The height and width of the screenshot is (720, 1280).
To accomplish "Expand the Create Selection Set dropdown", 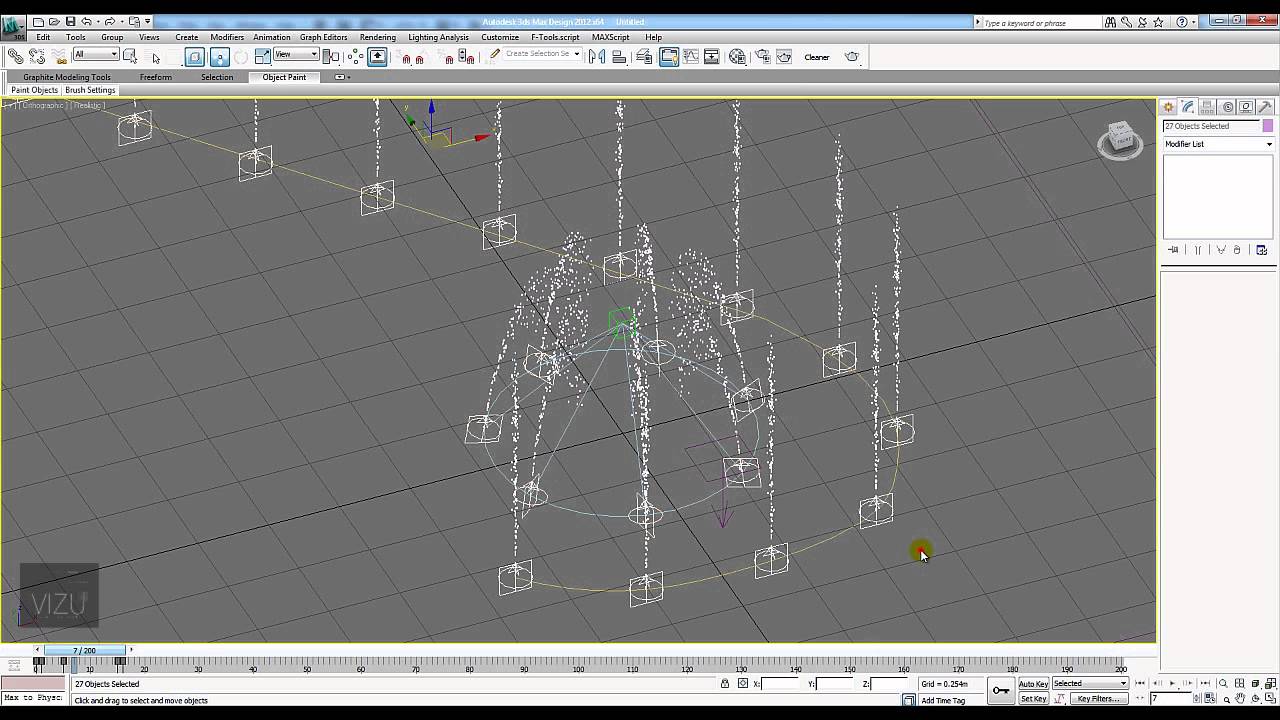I will coord(576,54).
